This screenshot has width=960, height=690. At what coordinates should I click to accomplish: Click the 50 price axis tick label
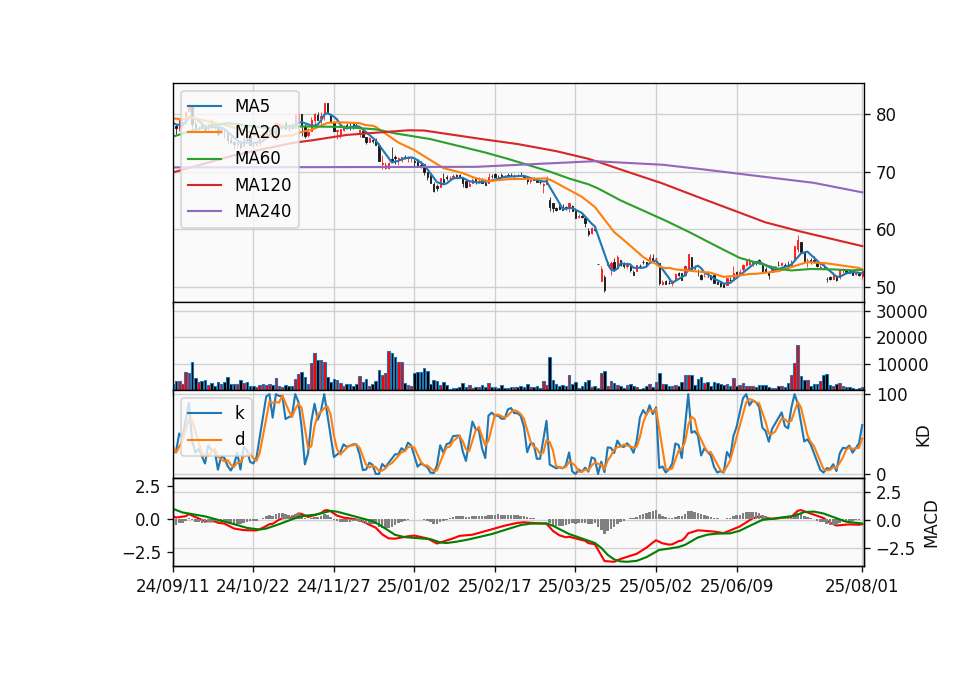coord(885,288)
